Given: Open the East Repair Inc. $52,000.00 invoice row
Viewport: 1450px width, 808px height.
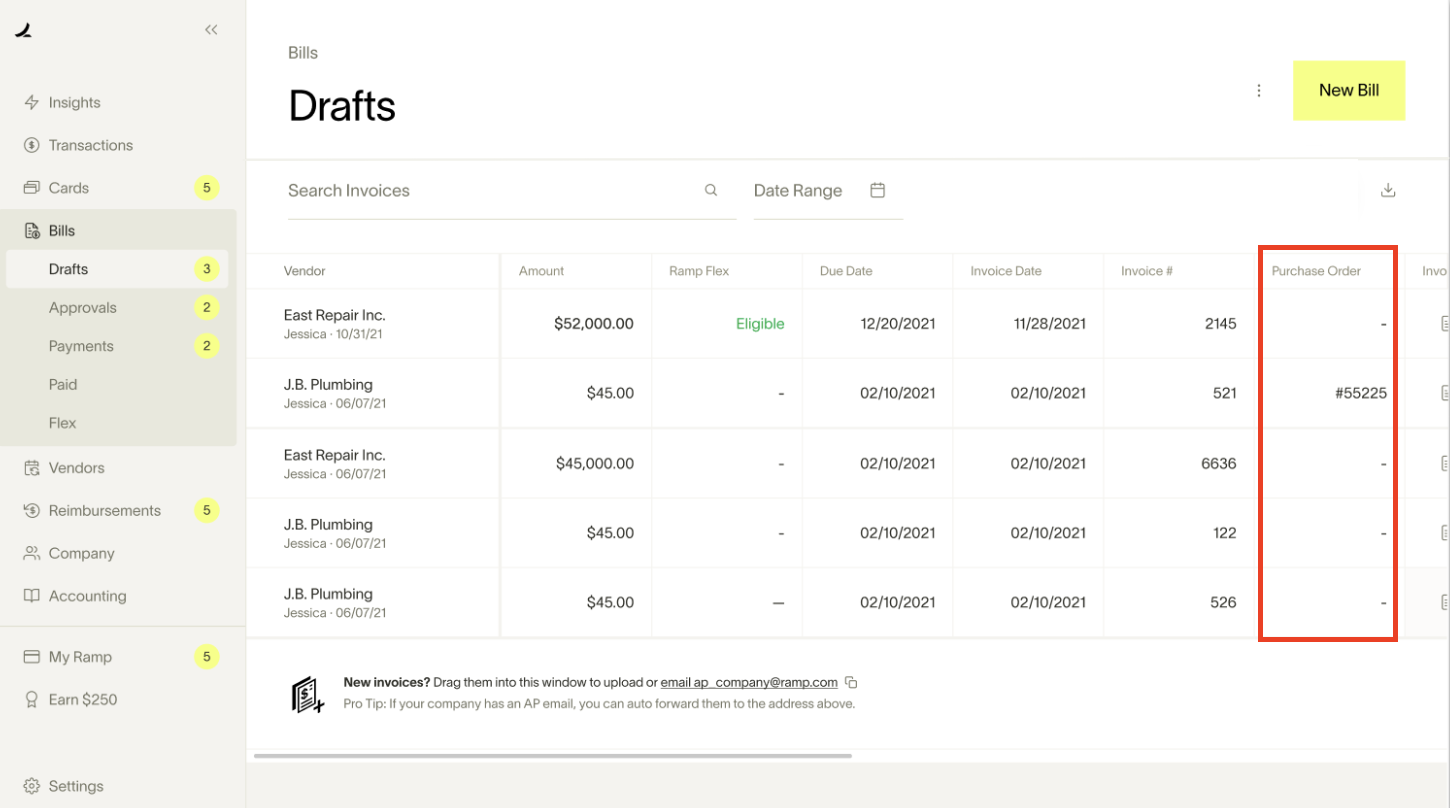Looking at the screenshot, I should 335,323.
